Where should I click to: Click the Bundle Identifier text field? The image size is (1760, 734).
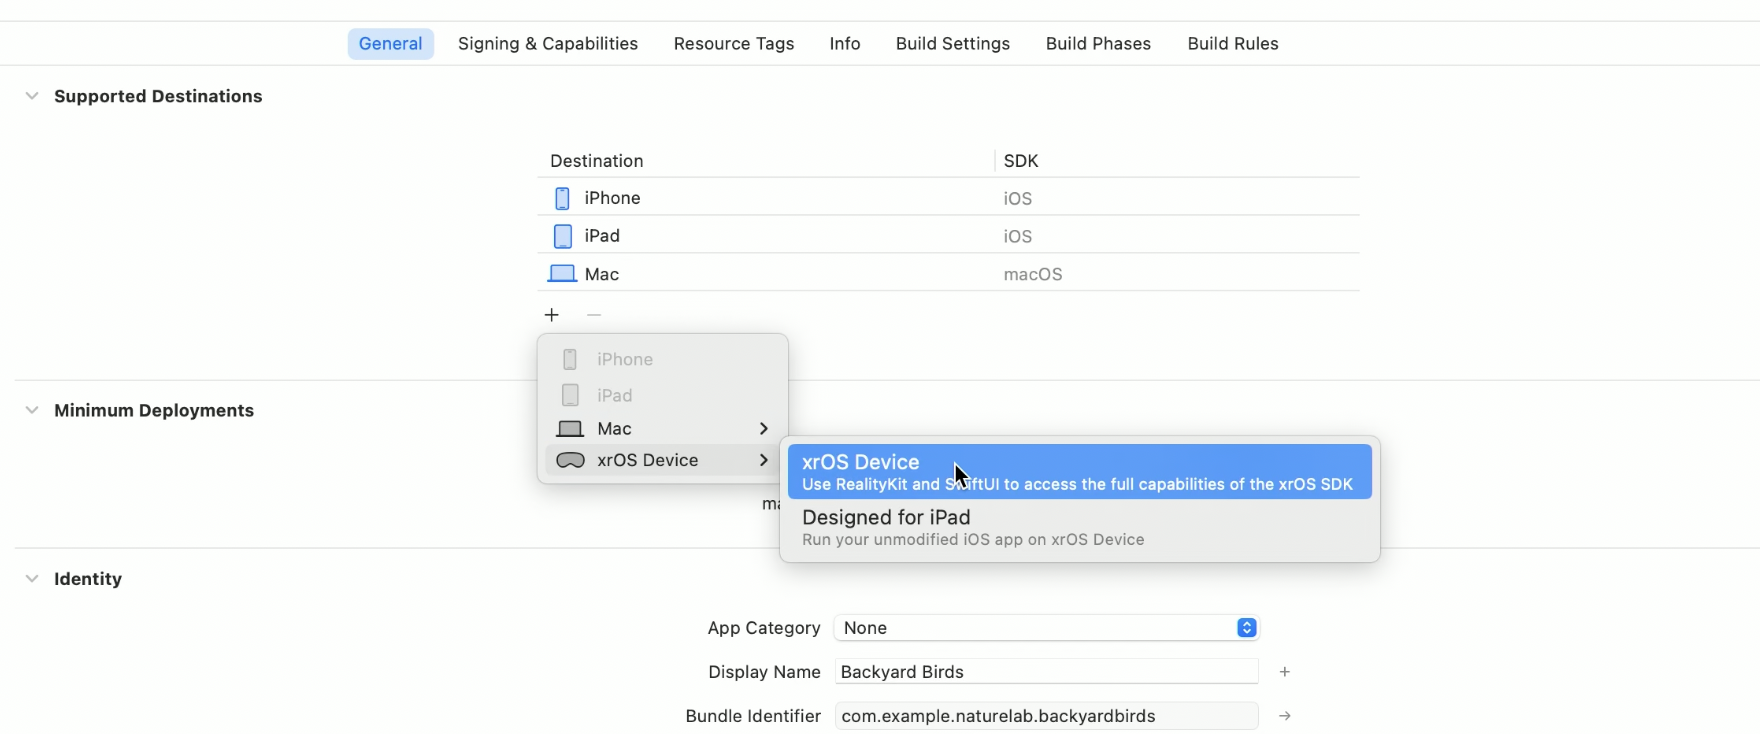tap(1046, 716)
